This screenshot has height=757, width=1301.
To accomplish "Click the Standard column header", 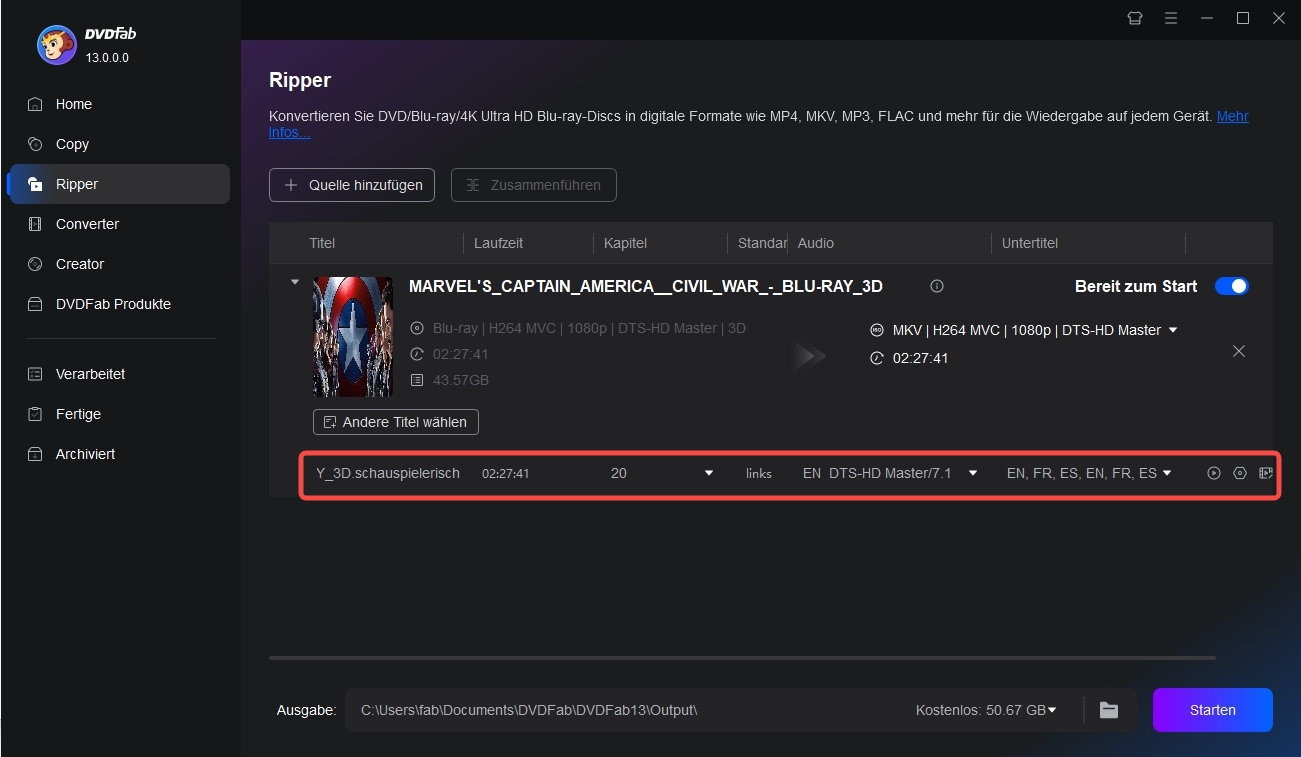I will click(x=762, y=243).
